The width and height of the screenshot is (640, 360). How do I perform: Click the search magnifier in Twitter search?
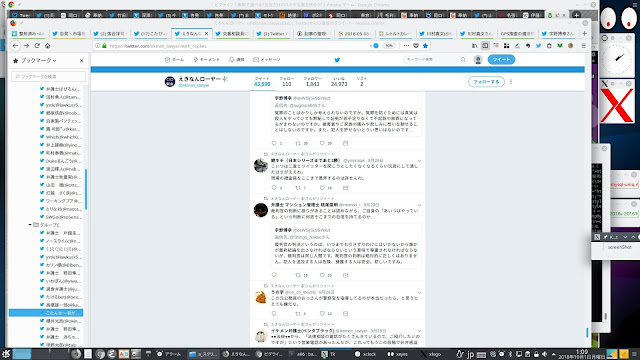coord(463,60)
